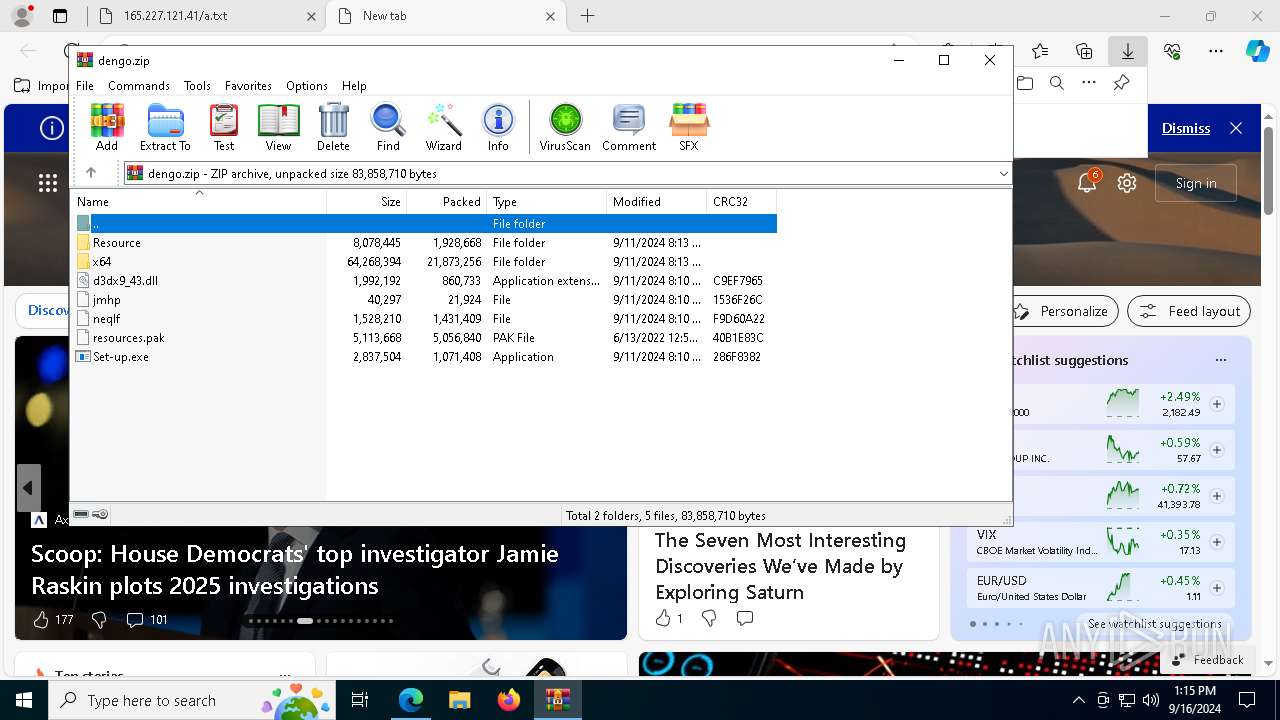
Task: Open the notifications bell icon
Action: pyautogui.click(x=1087, y=182)
